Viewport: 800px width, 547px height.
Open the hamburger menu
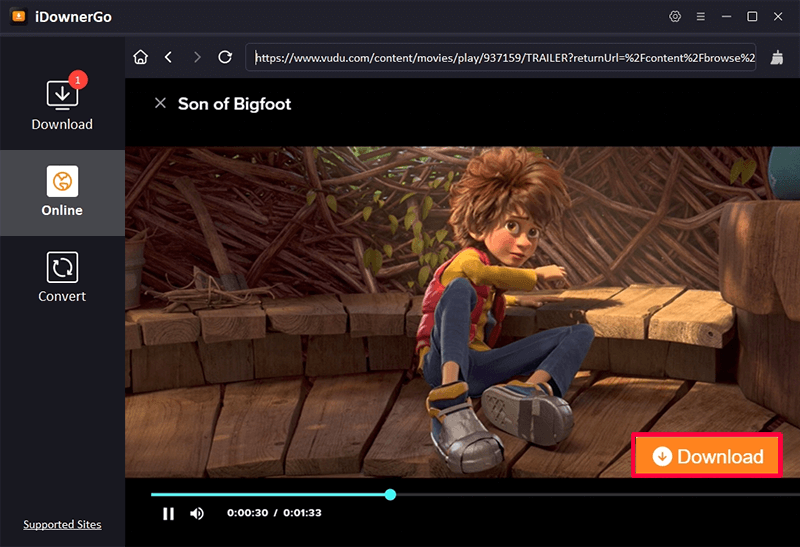[x=701, y=17]
